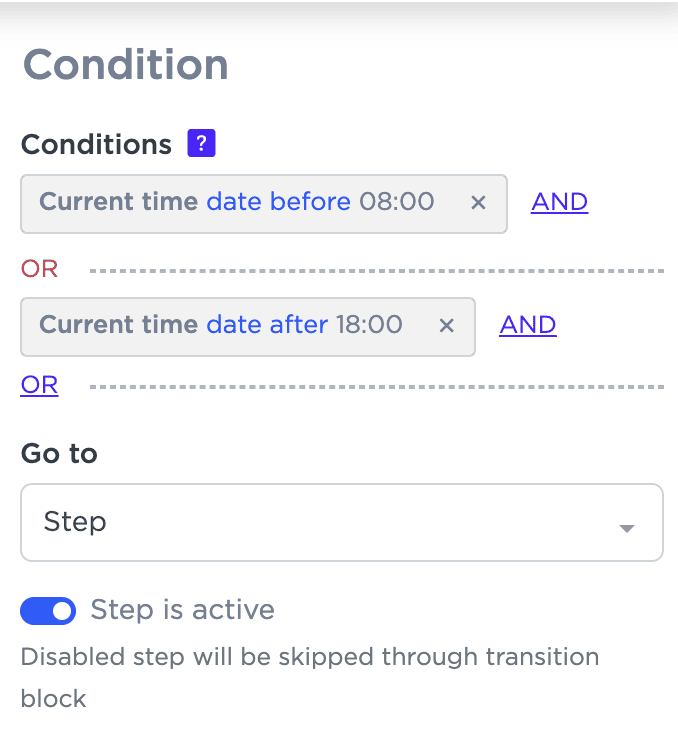The image size is (678, 752).
Task: Delete the 'date after 18:00' condition
Action: coord(447,325)
